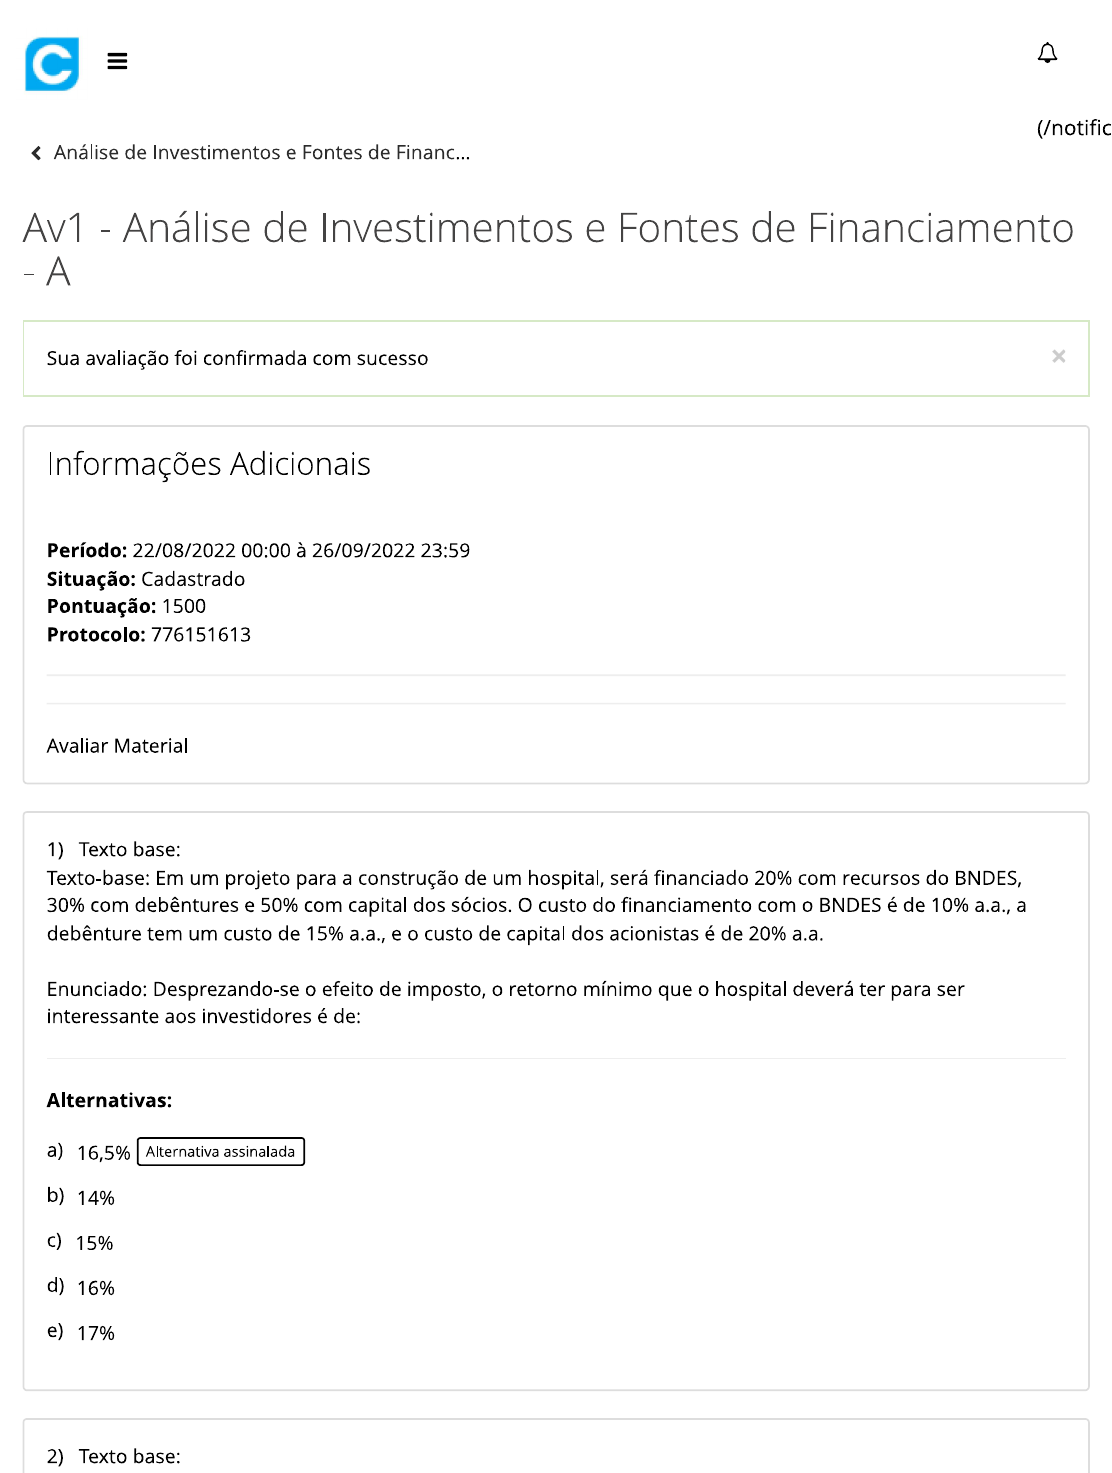The width and height of the screenshot is (1112, 1473).
Task: Select alternative a) 16,5%
Action: pos(103,1153)
